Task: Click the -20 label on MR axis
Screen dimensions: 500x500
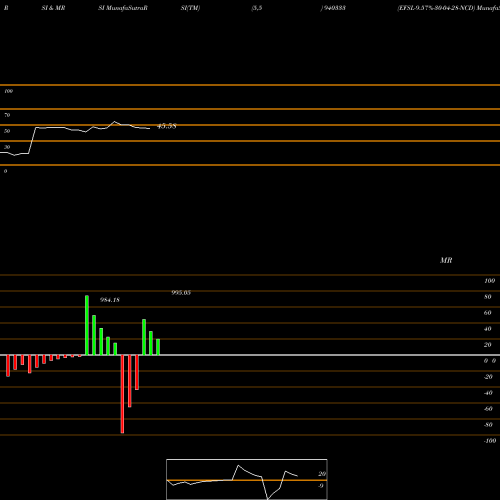Action: click(x=488, y=377)
